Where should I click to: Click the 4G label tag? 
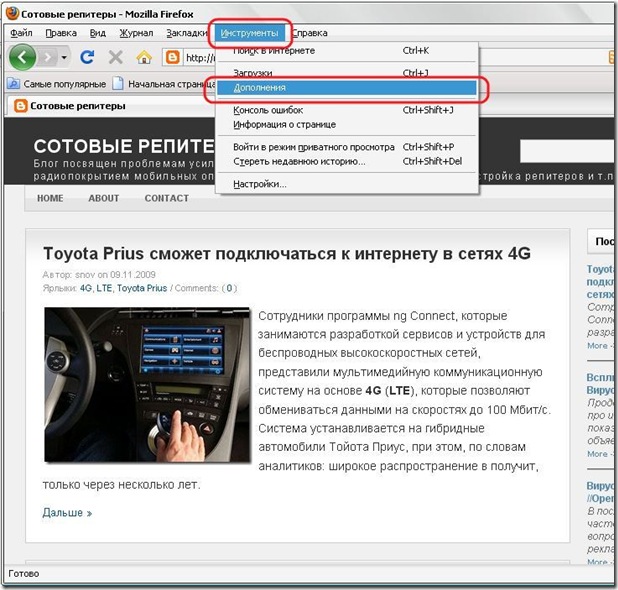pos(86,288)
